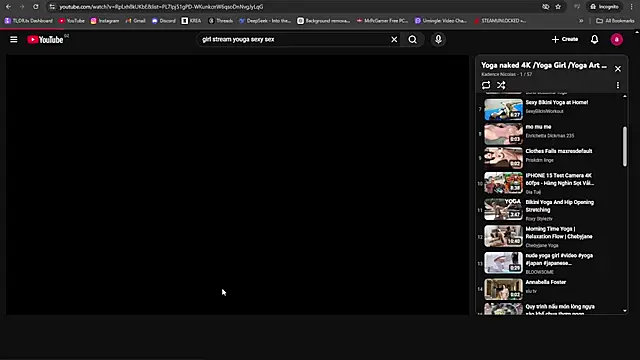The width and height of the screenshot is (640, 360).
Task: Select 'Morning Time Yoga | Relaxation Flow' video
Action: (559, 233)
